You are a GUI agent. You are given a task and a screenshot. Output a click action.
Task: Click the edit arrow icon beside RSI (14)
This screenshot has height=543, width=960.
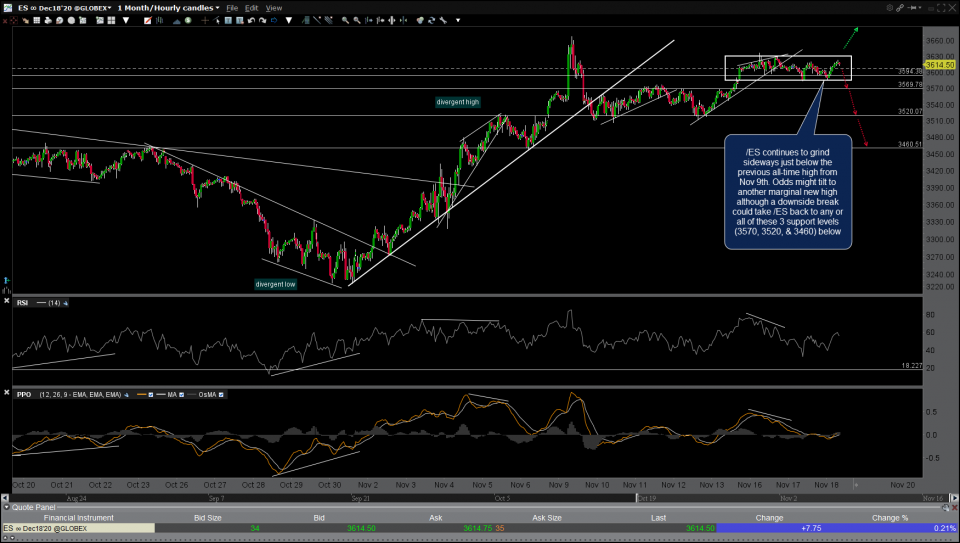coord(66,303)
